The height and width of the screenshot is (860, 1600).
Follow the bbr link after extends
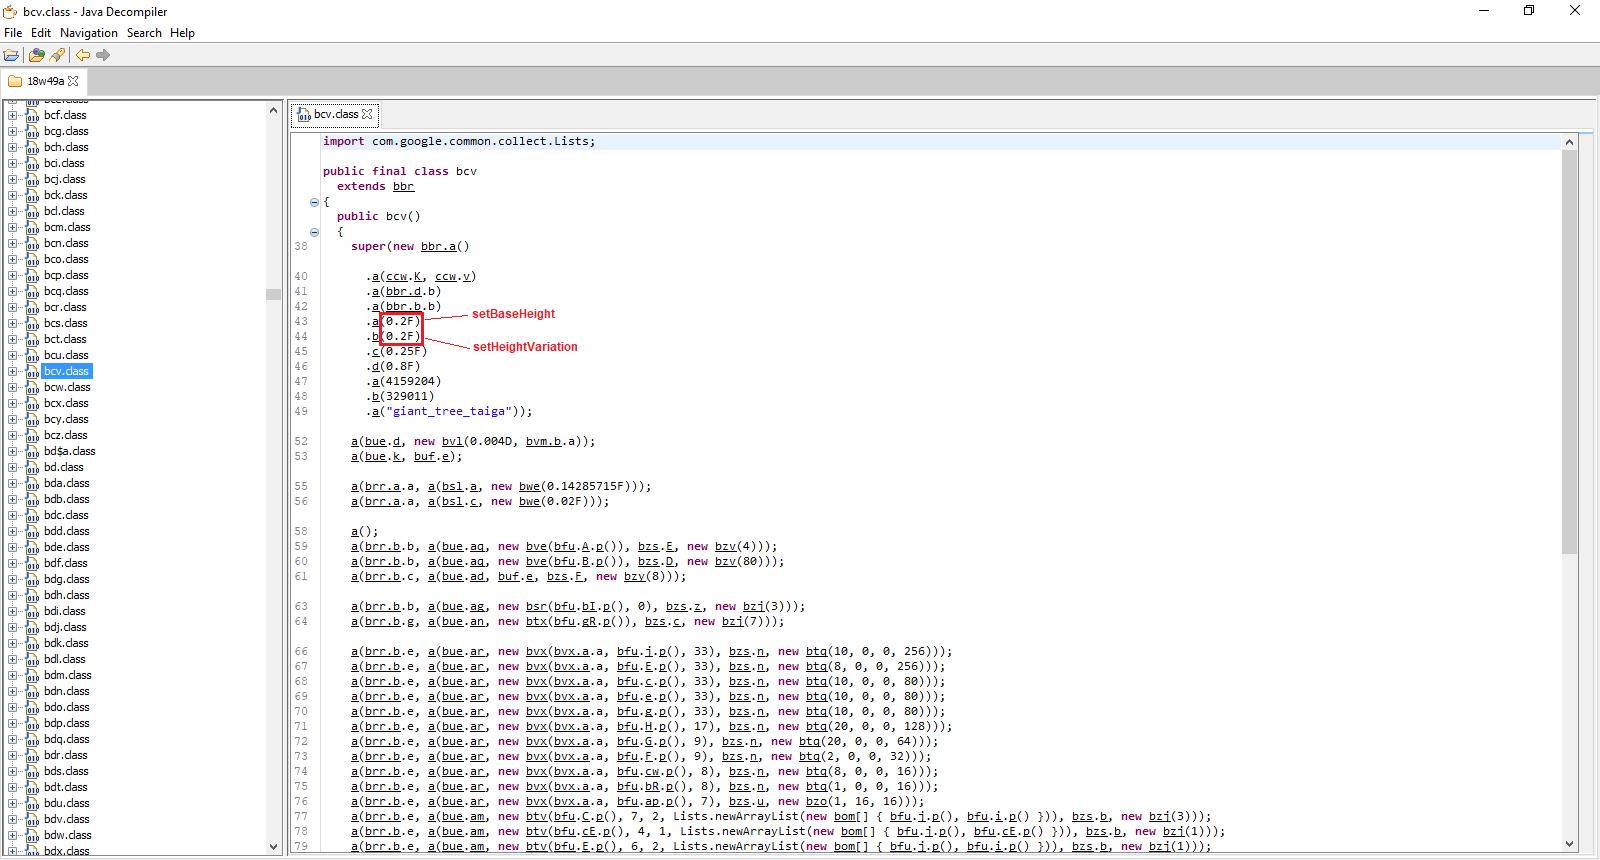tap(403, 187)
